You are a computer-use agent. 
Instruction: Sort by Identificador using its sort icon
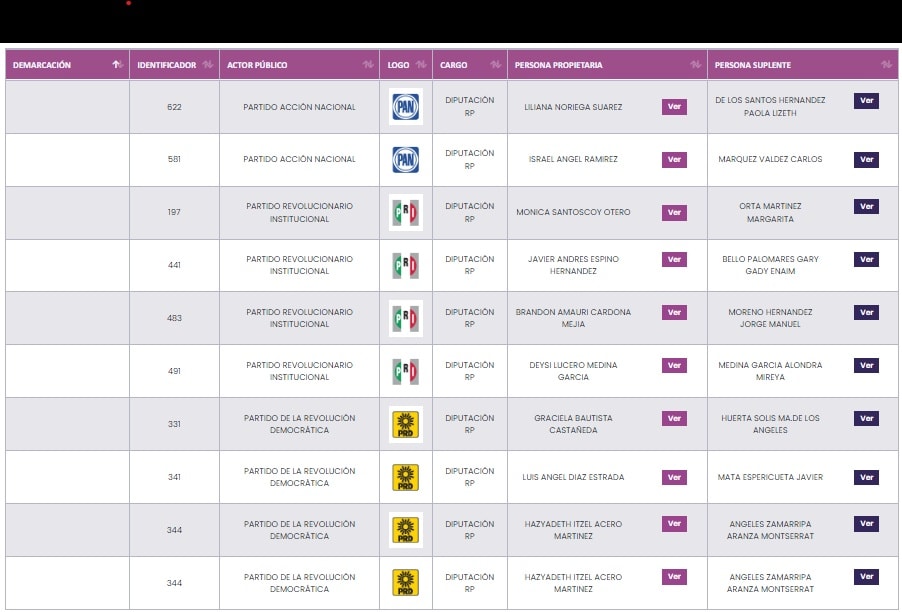[x=207, y=65]
